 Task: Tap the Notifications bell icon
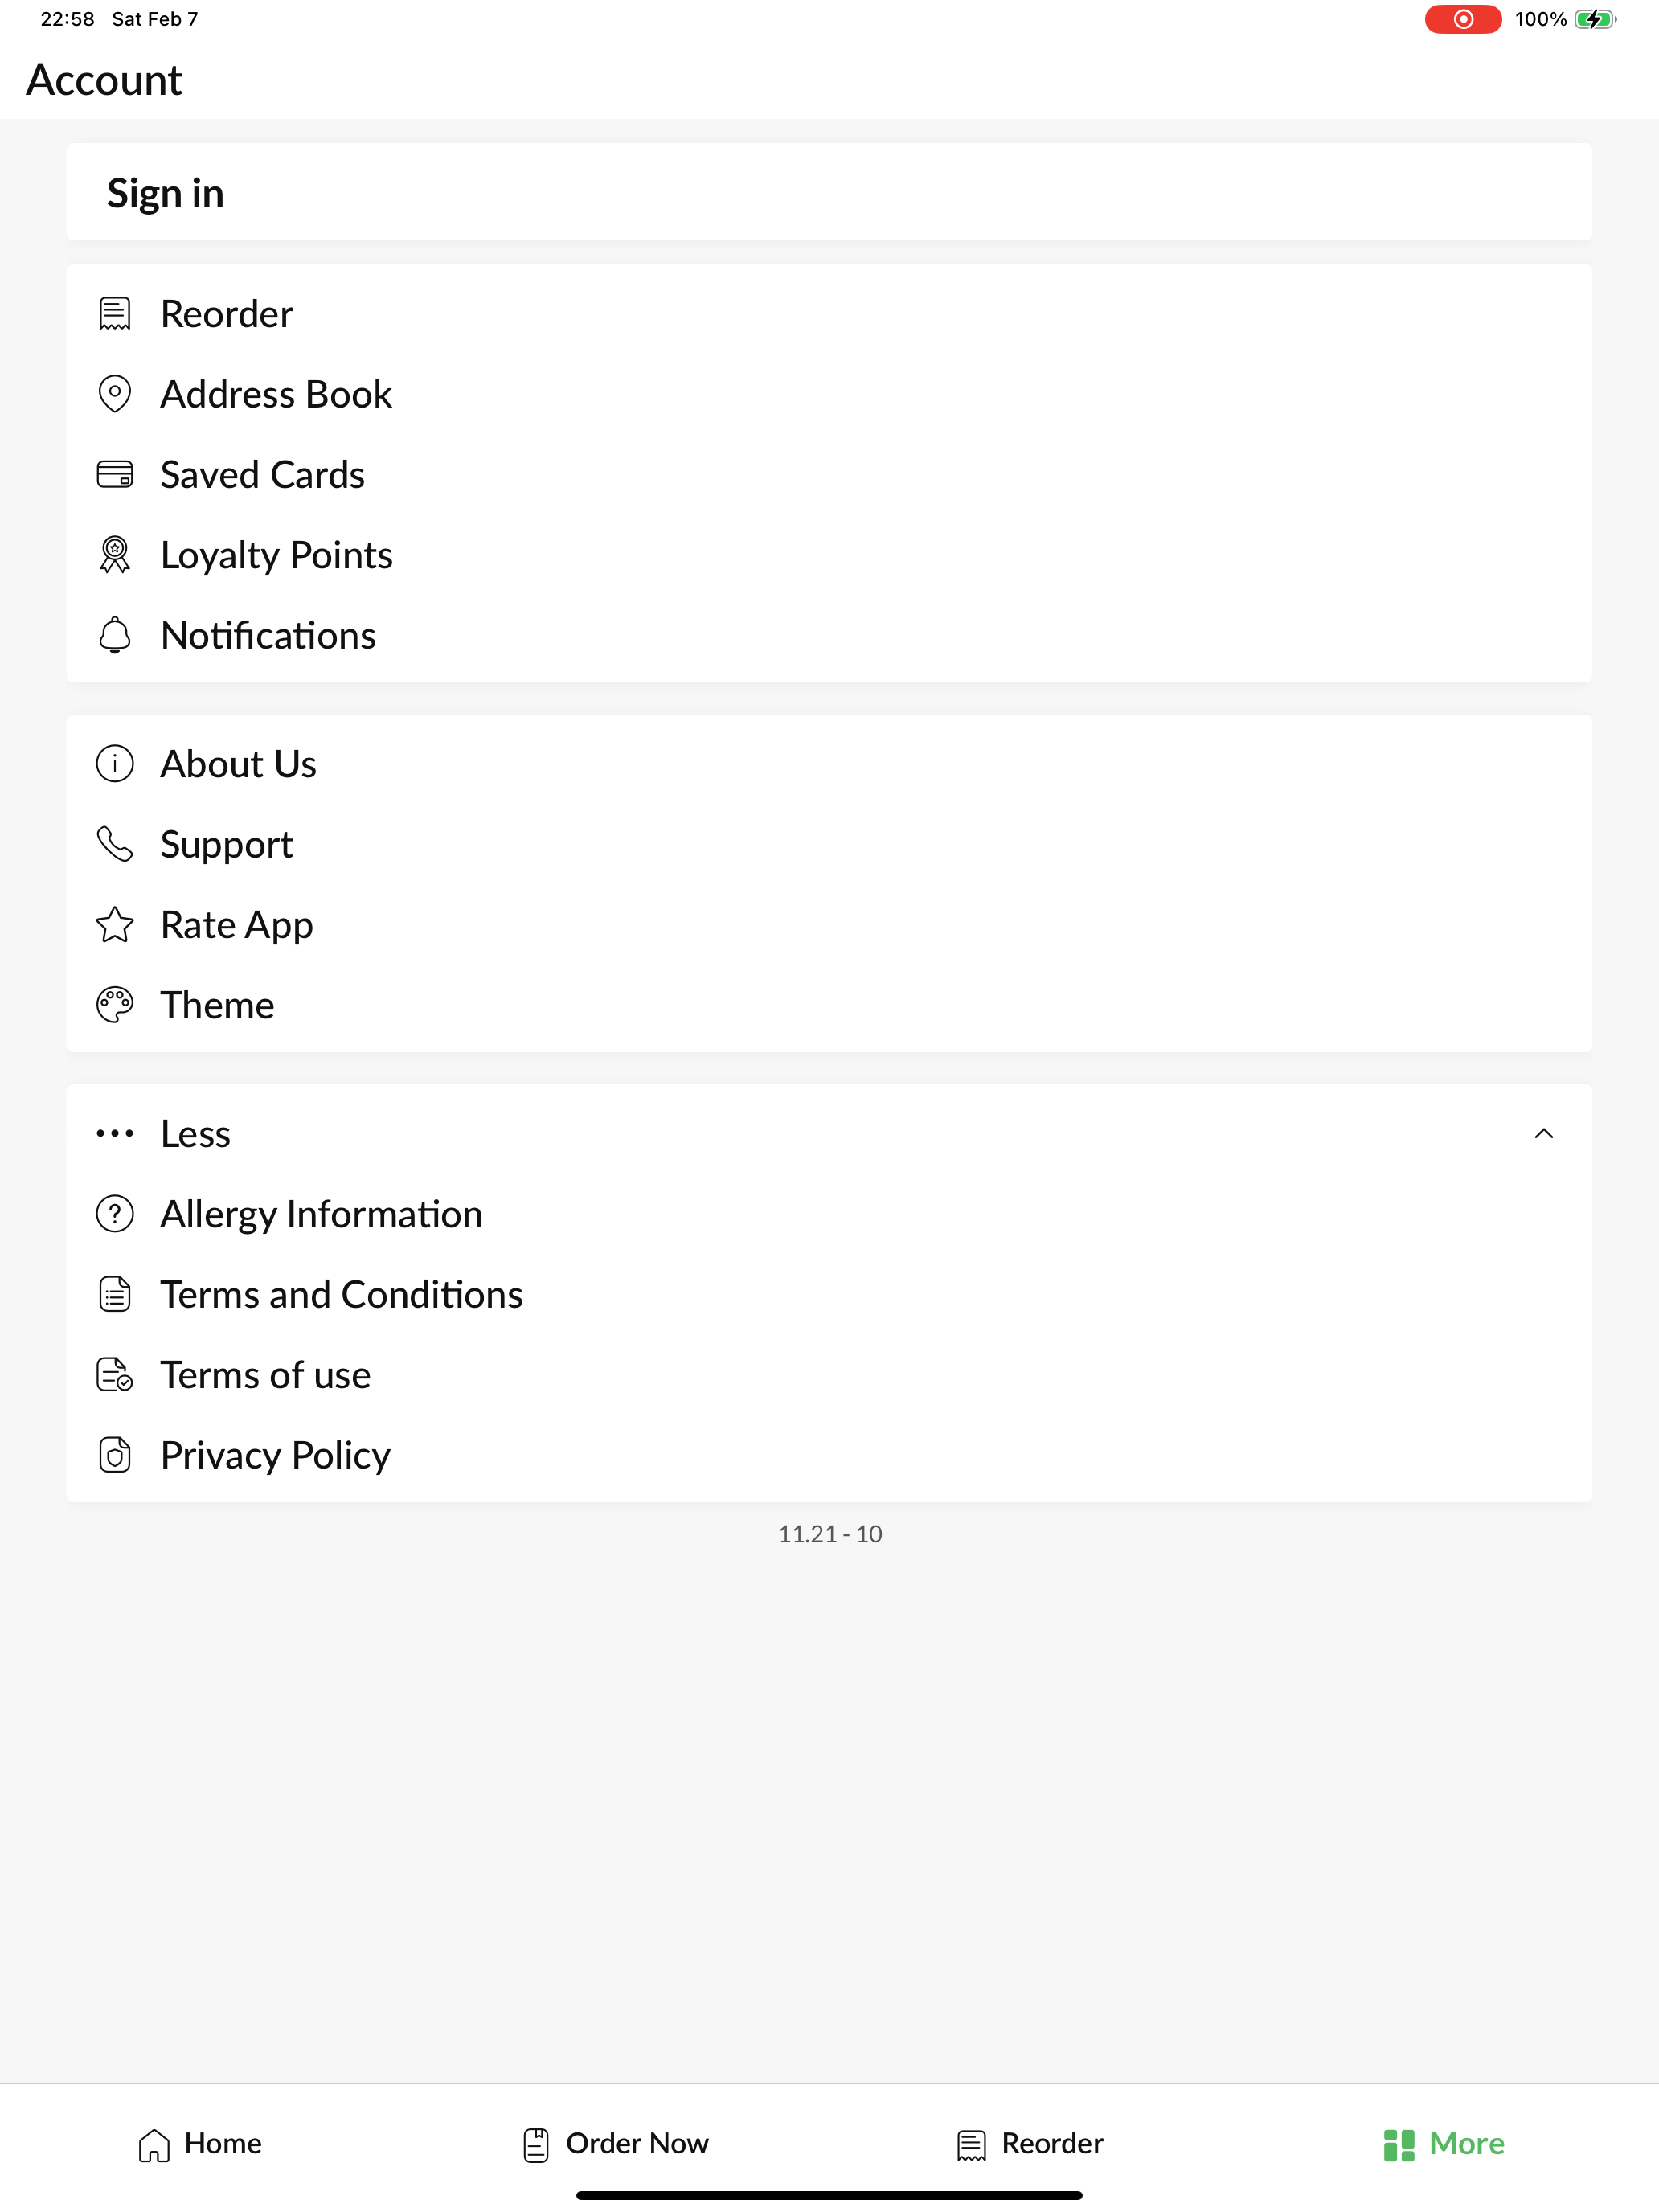tap(115, 635)
